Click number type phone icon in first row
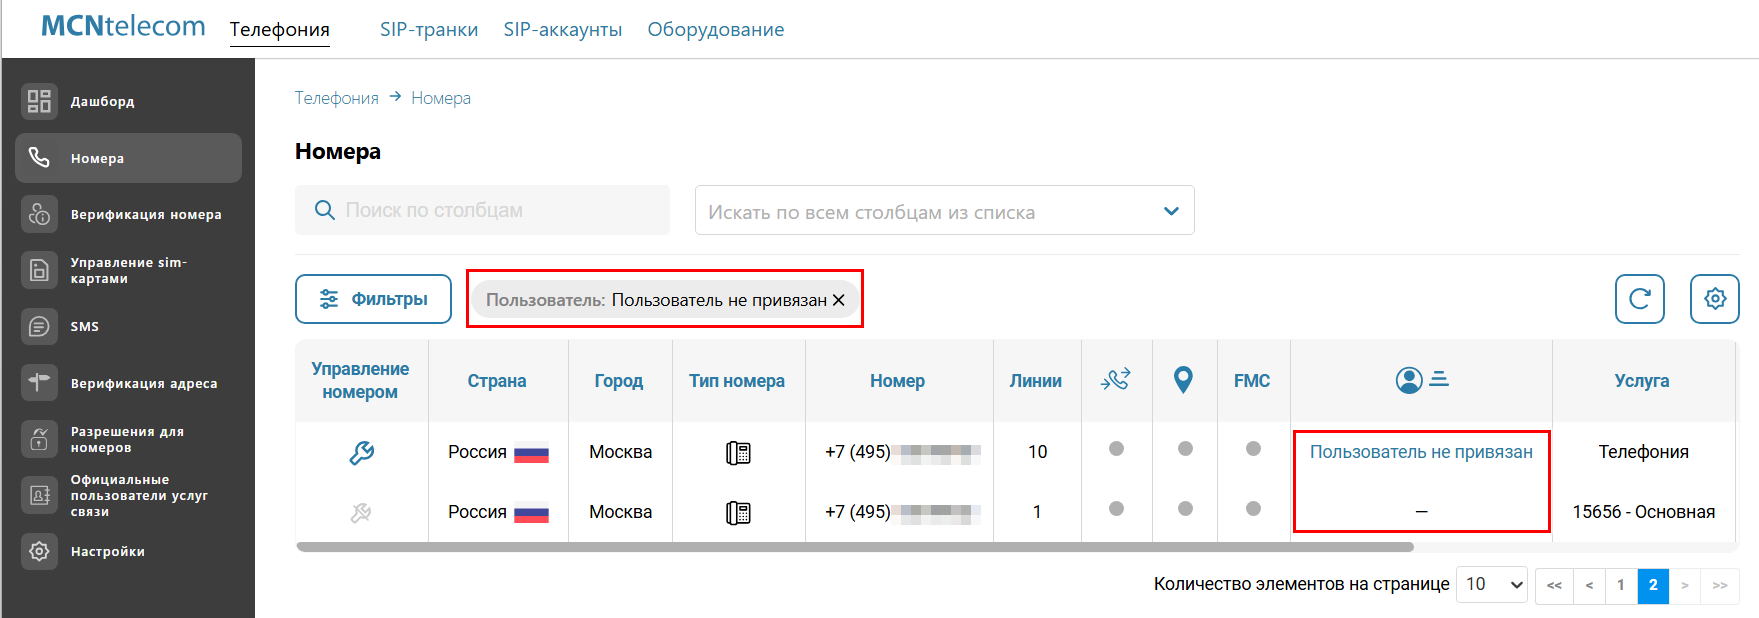The width and height of the screenshot is (1759, 618). (738, 453)
